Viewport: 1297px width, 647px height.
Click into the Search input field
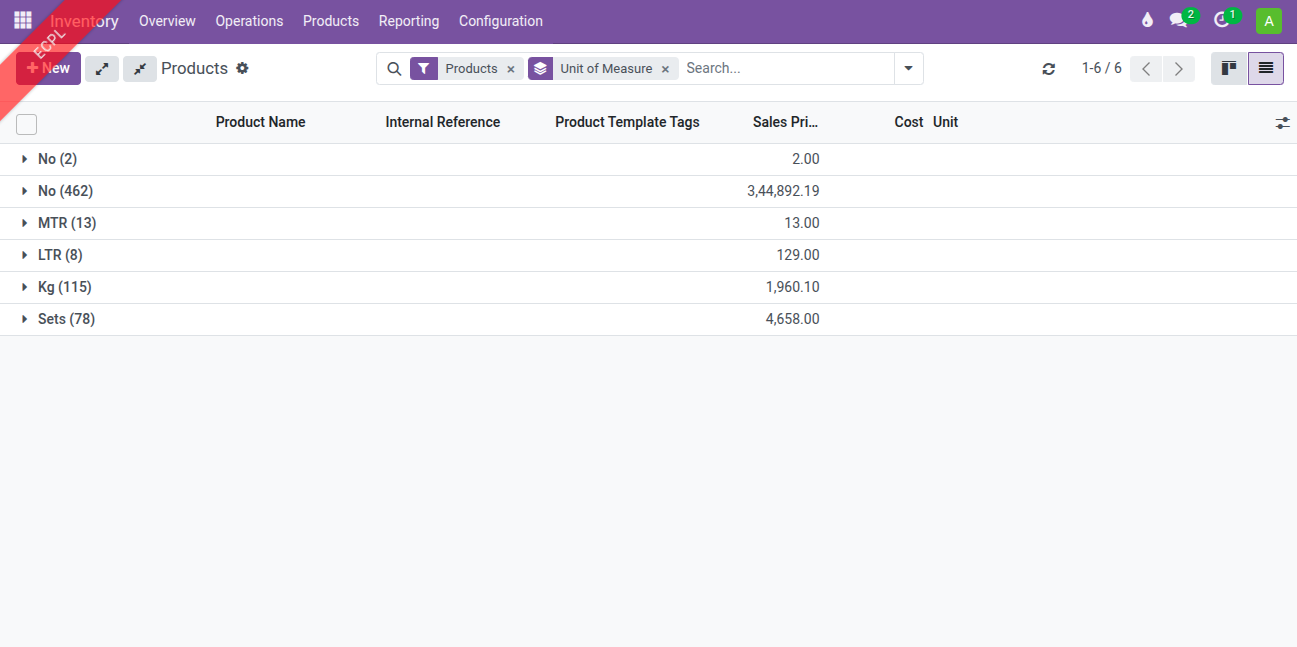tap(785, 69)
